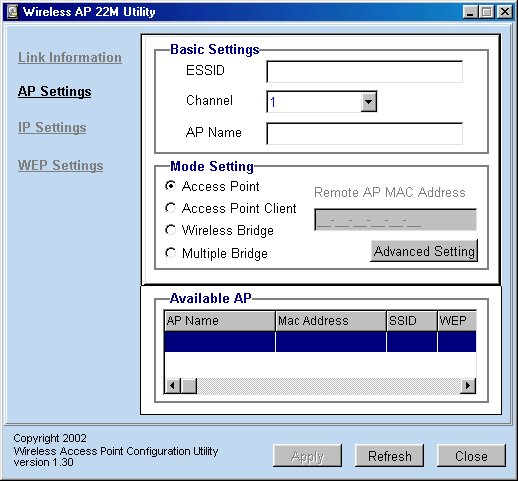The image size is (518, 481).
Task: Click the Refresh button
Action: tap(390, 456)
